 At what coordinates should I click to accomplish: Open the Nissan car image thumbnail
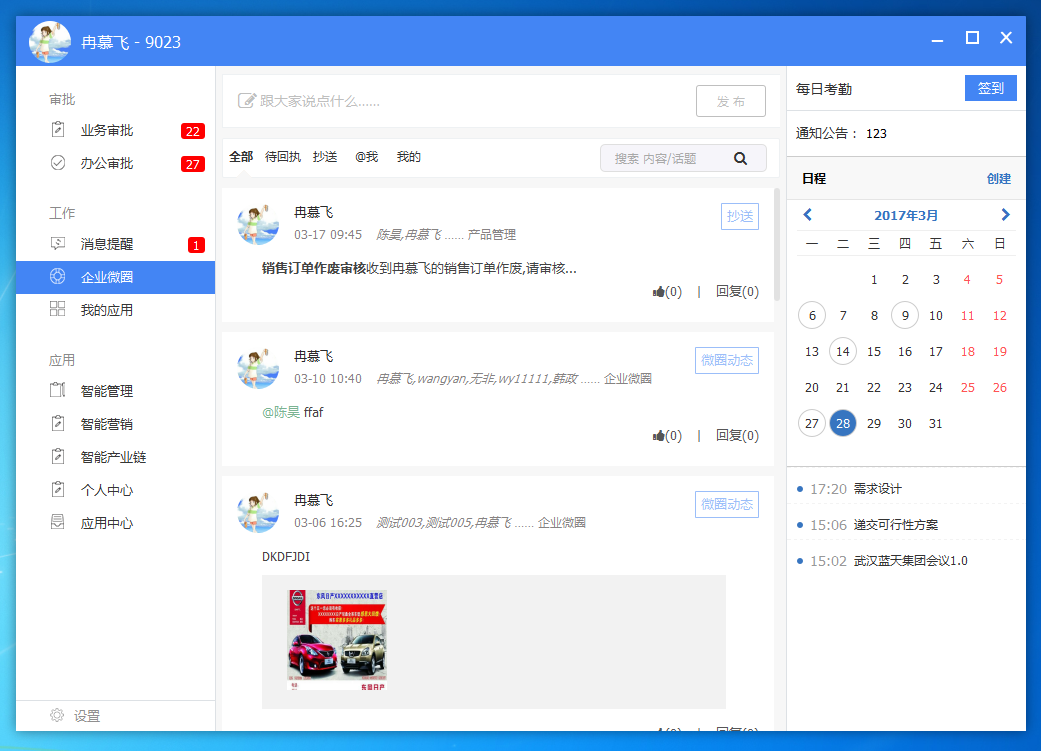pyautogui.click(x=337, y=640)
